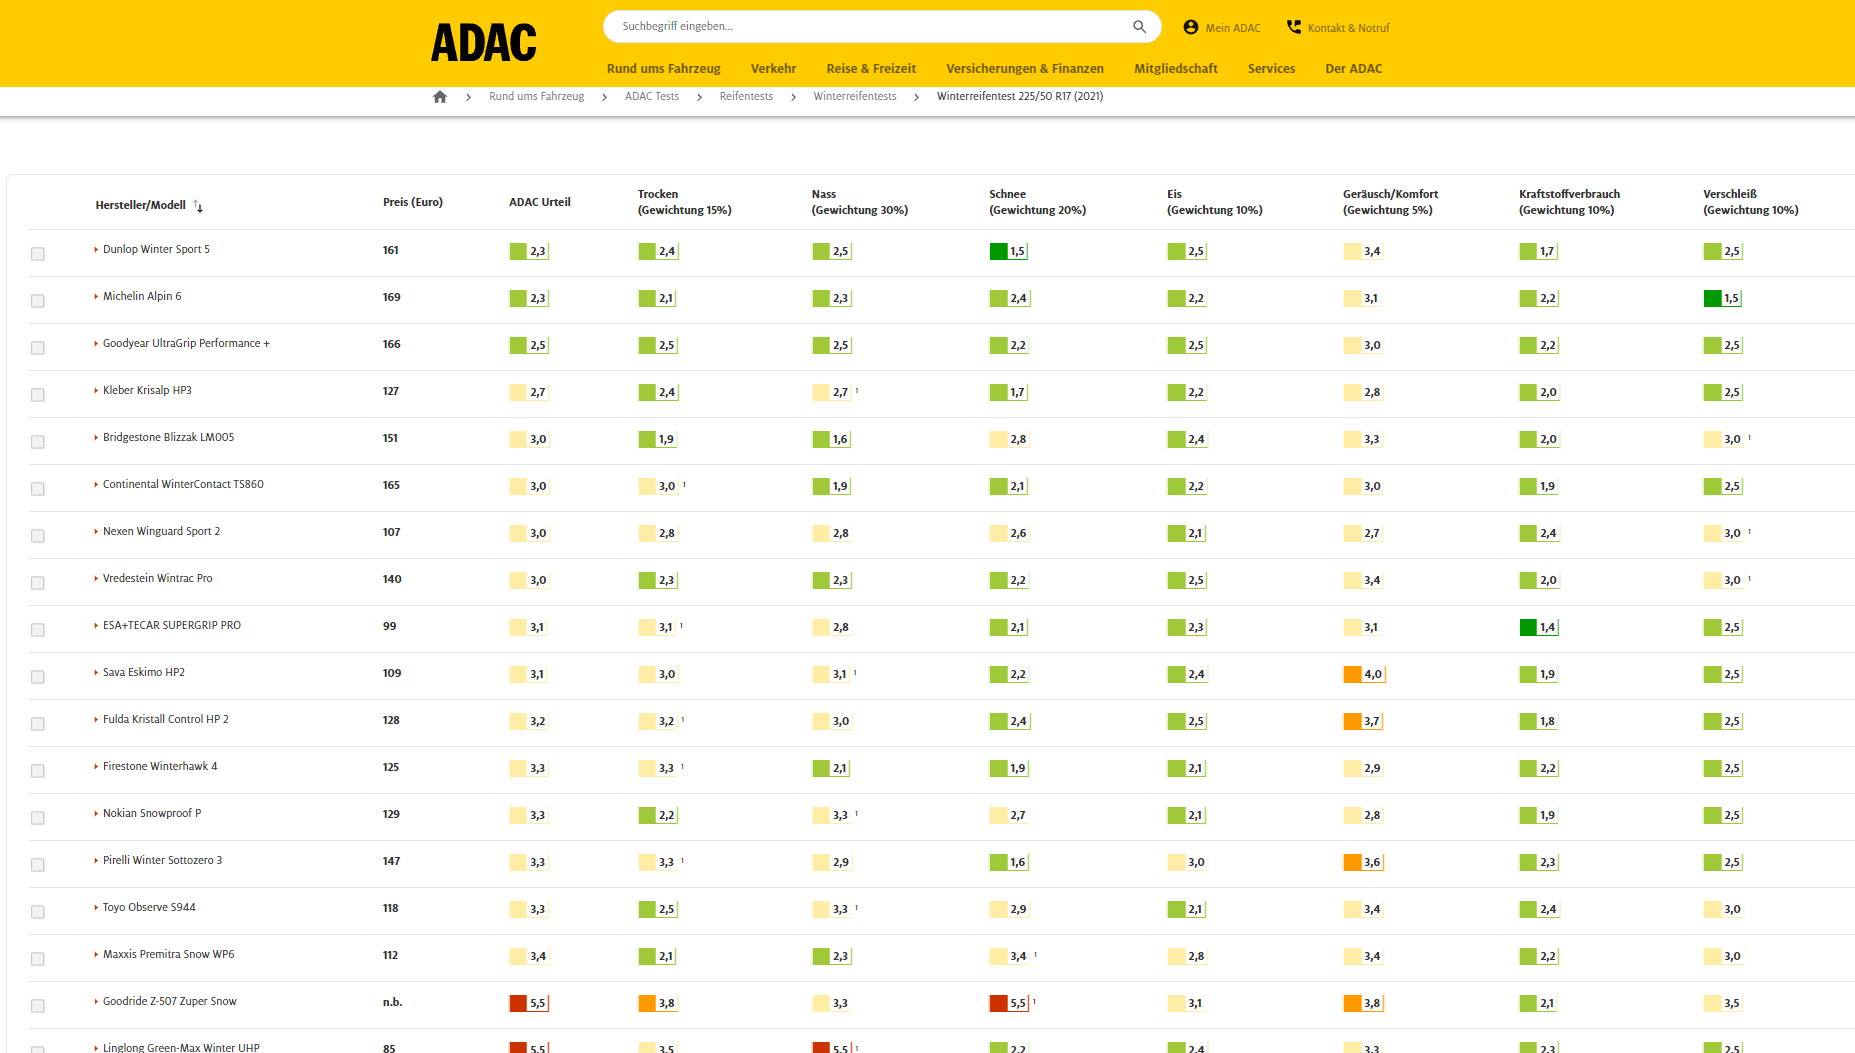Follow the Rund ums Fahrzeug breadcrumb
This screenshot has height=1053, width=1855.
tap(536, 97)
